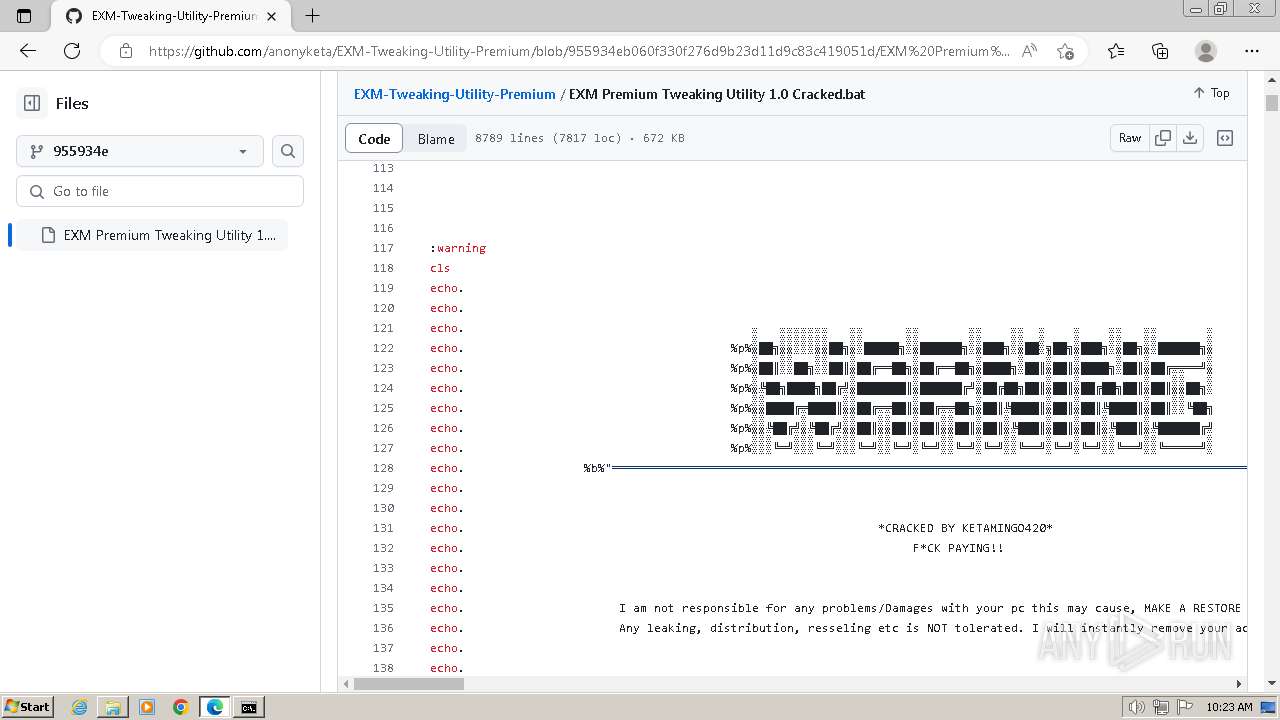Screen dimensions: 1280x720
Task: Close the EXM-Tweaking-Utility-Premium browser tab
Action: pyautogui.click(x=271, y=16)
